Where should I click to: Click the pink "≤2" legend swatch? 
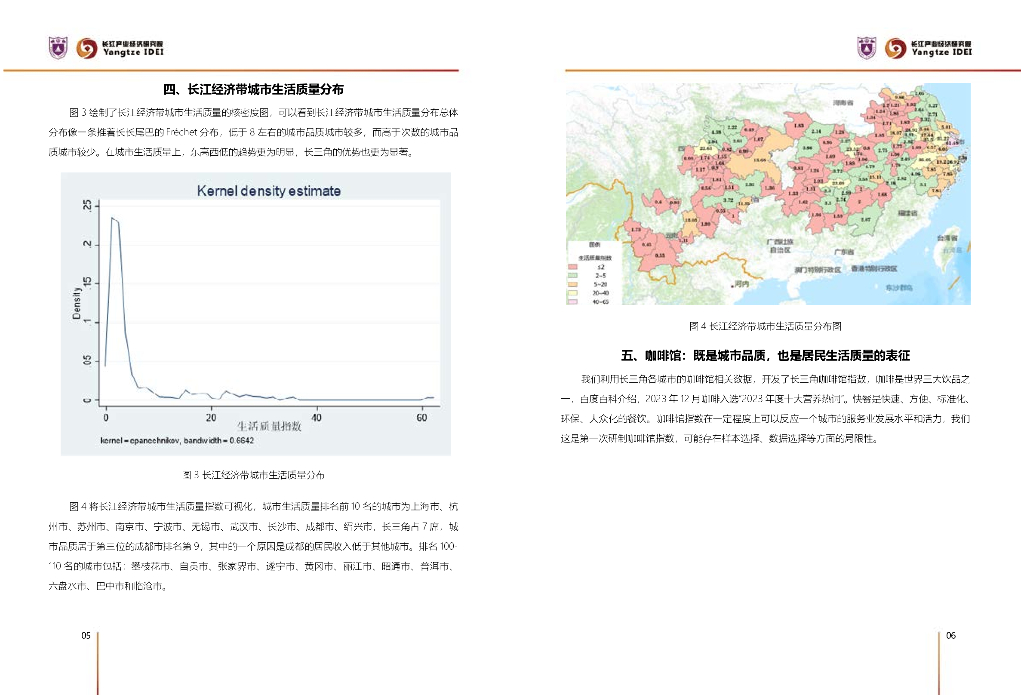(573, 267)
